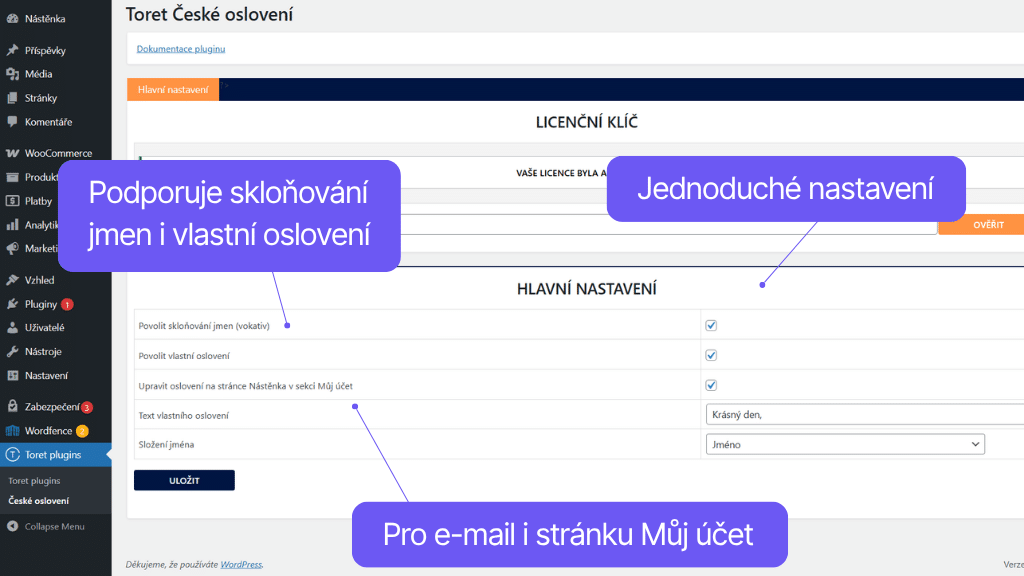This screenshot has height=576, width=1024.
Task: Click the Pluginy plug icon
Action: tap(12, 304)
